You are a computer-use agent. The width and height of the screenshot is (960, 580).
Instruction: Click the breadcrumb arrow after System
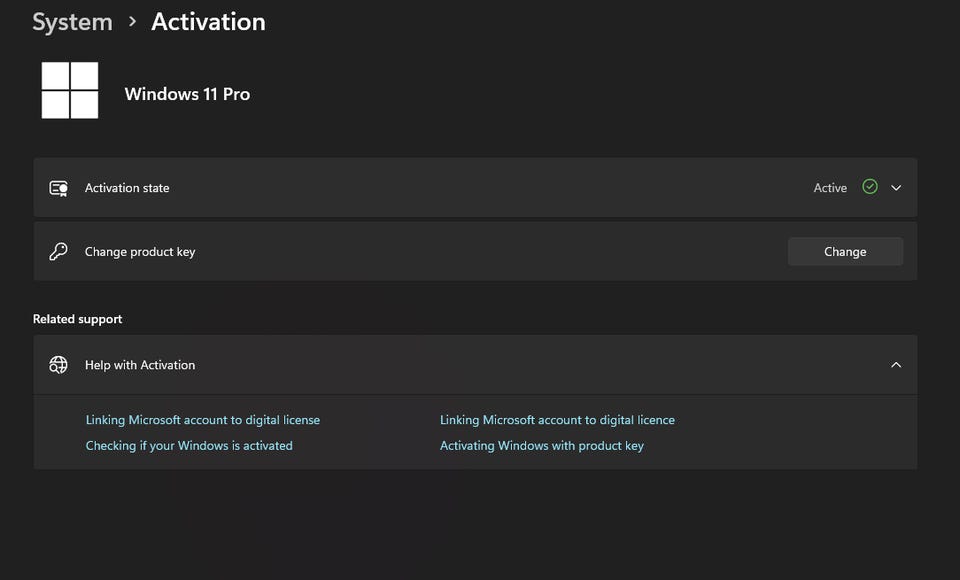pyautogui.click(x=132, y=22)
